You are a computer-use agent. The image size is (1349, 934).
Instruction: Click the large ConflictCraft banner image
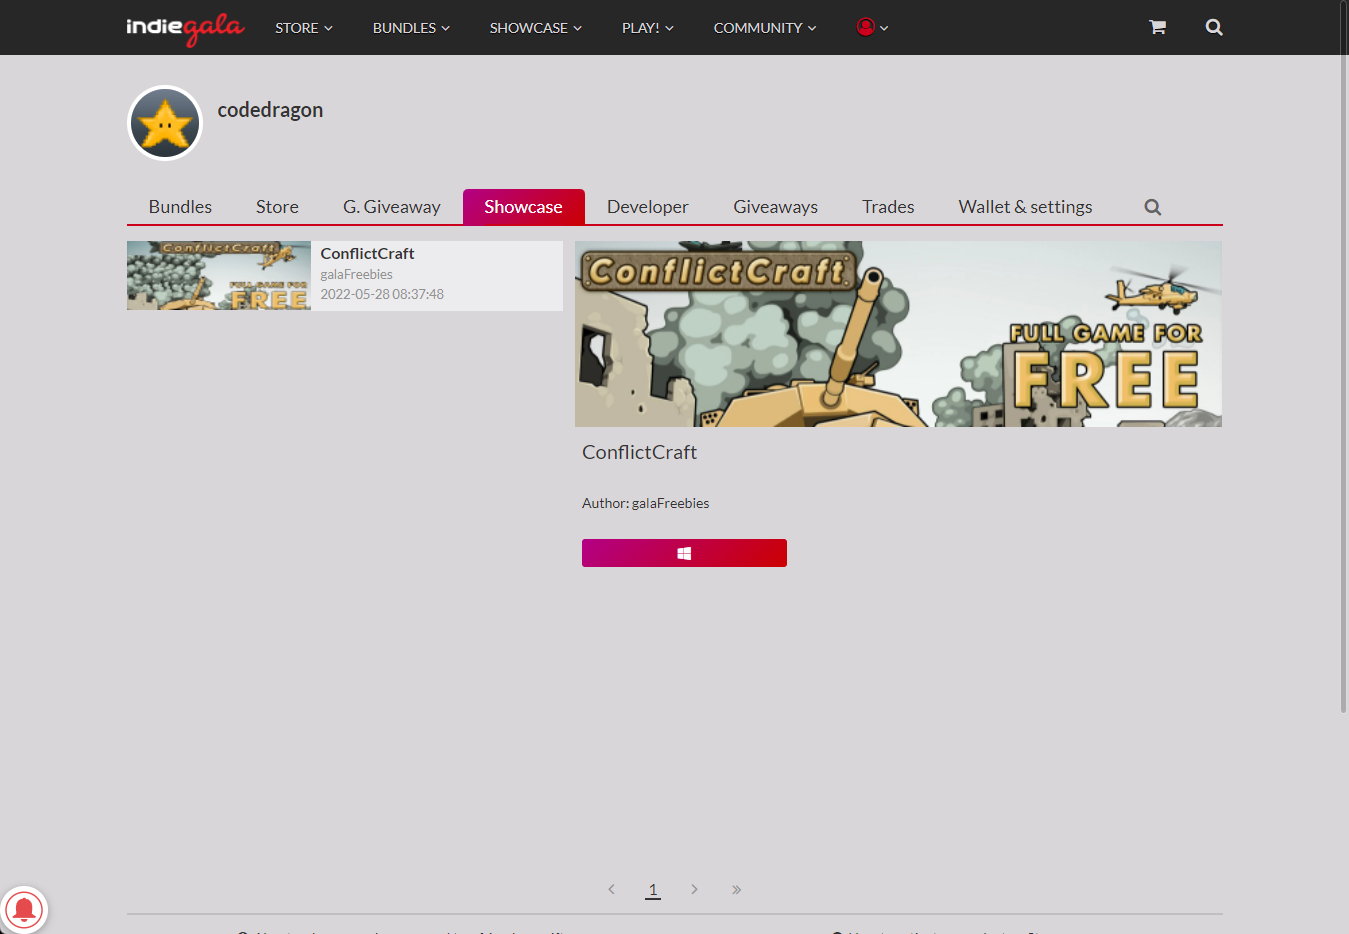click(x=898, y=334)
